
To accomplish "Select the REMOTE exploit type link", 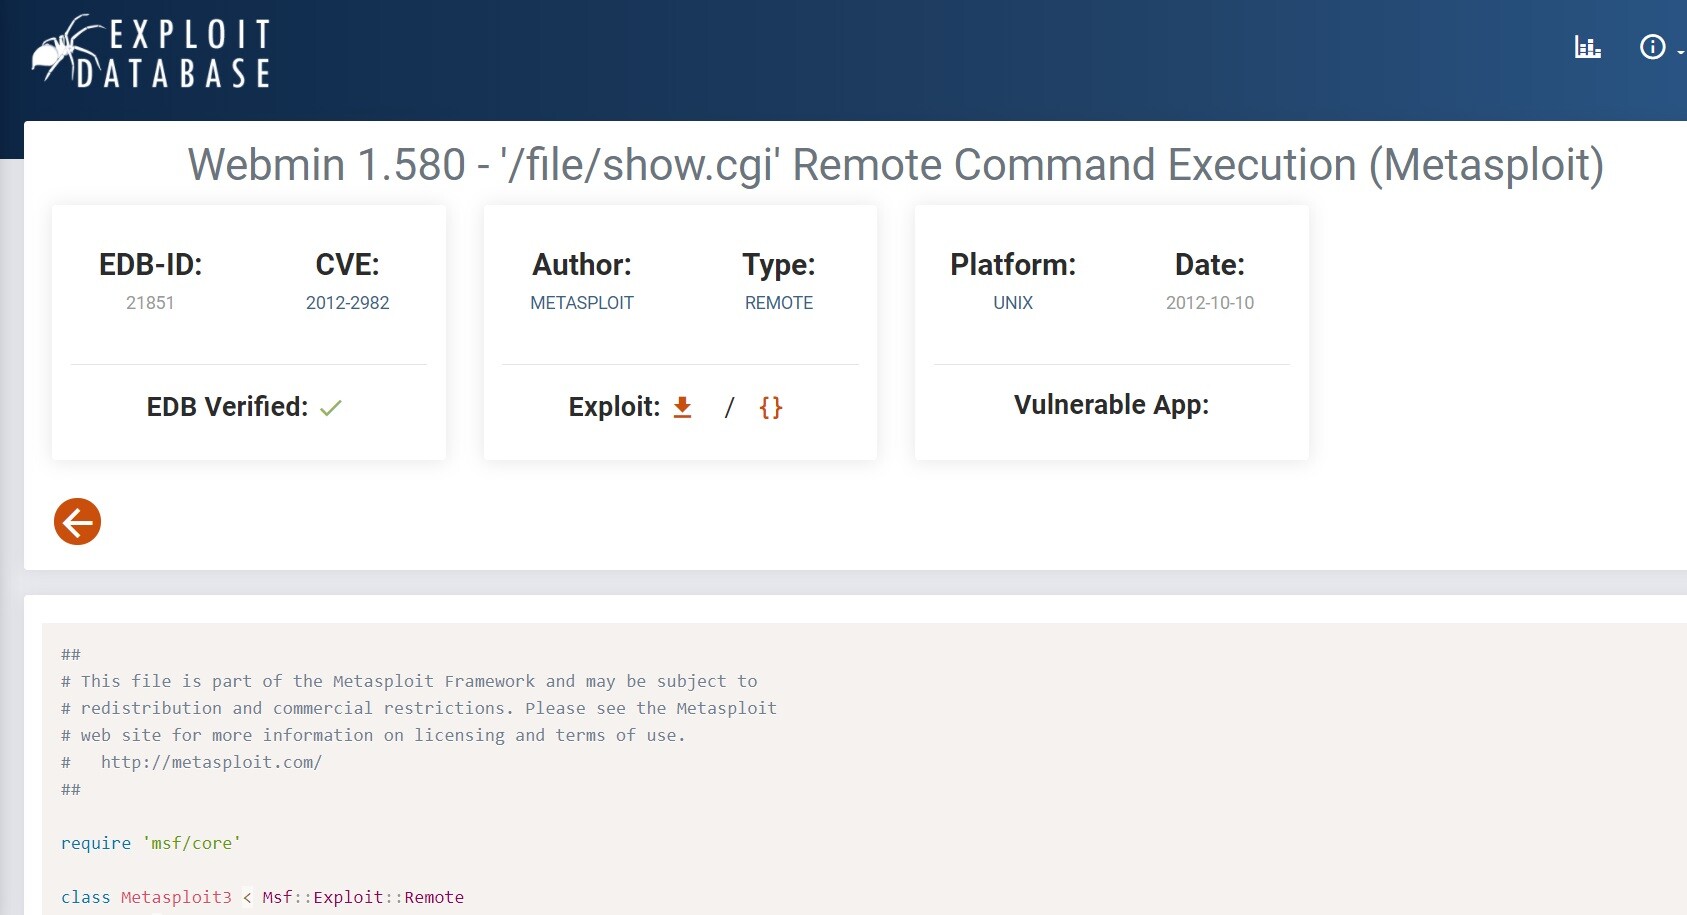I will (x=778, y=303).
